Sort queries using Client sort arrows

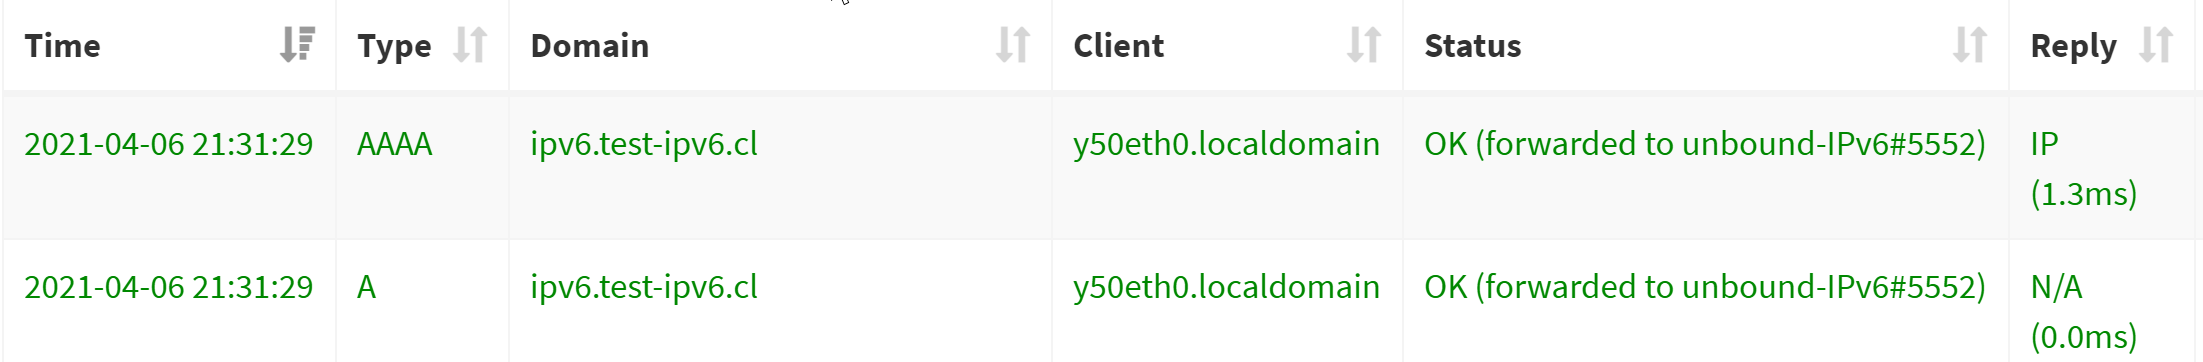[x=1364, y=45]
